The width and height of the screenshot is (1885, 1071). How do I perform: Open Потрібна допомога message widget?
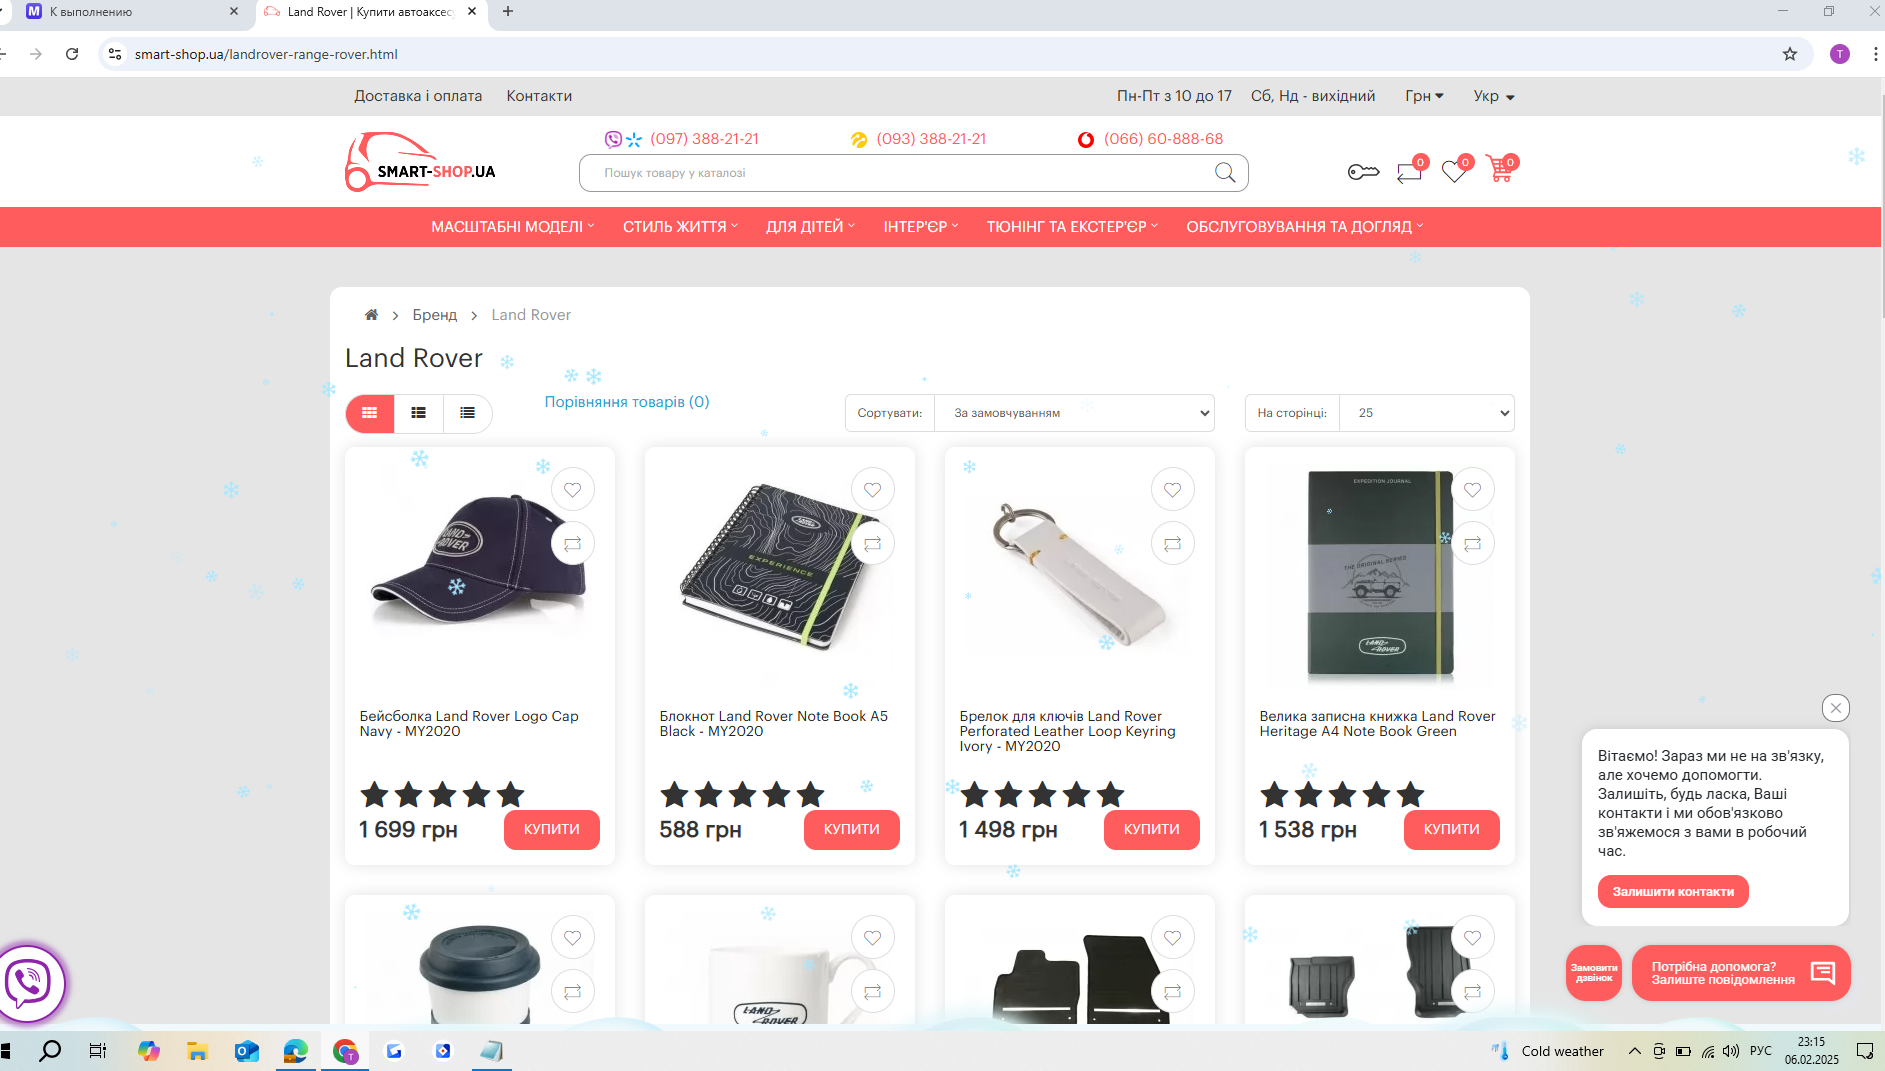[1741, 973]
